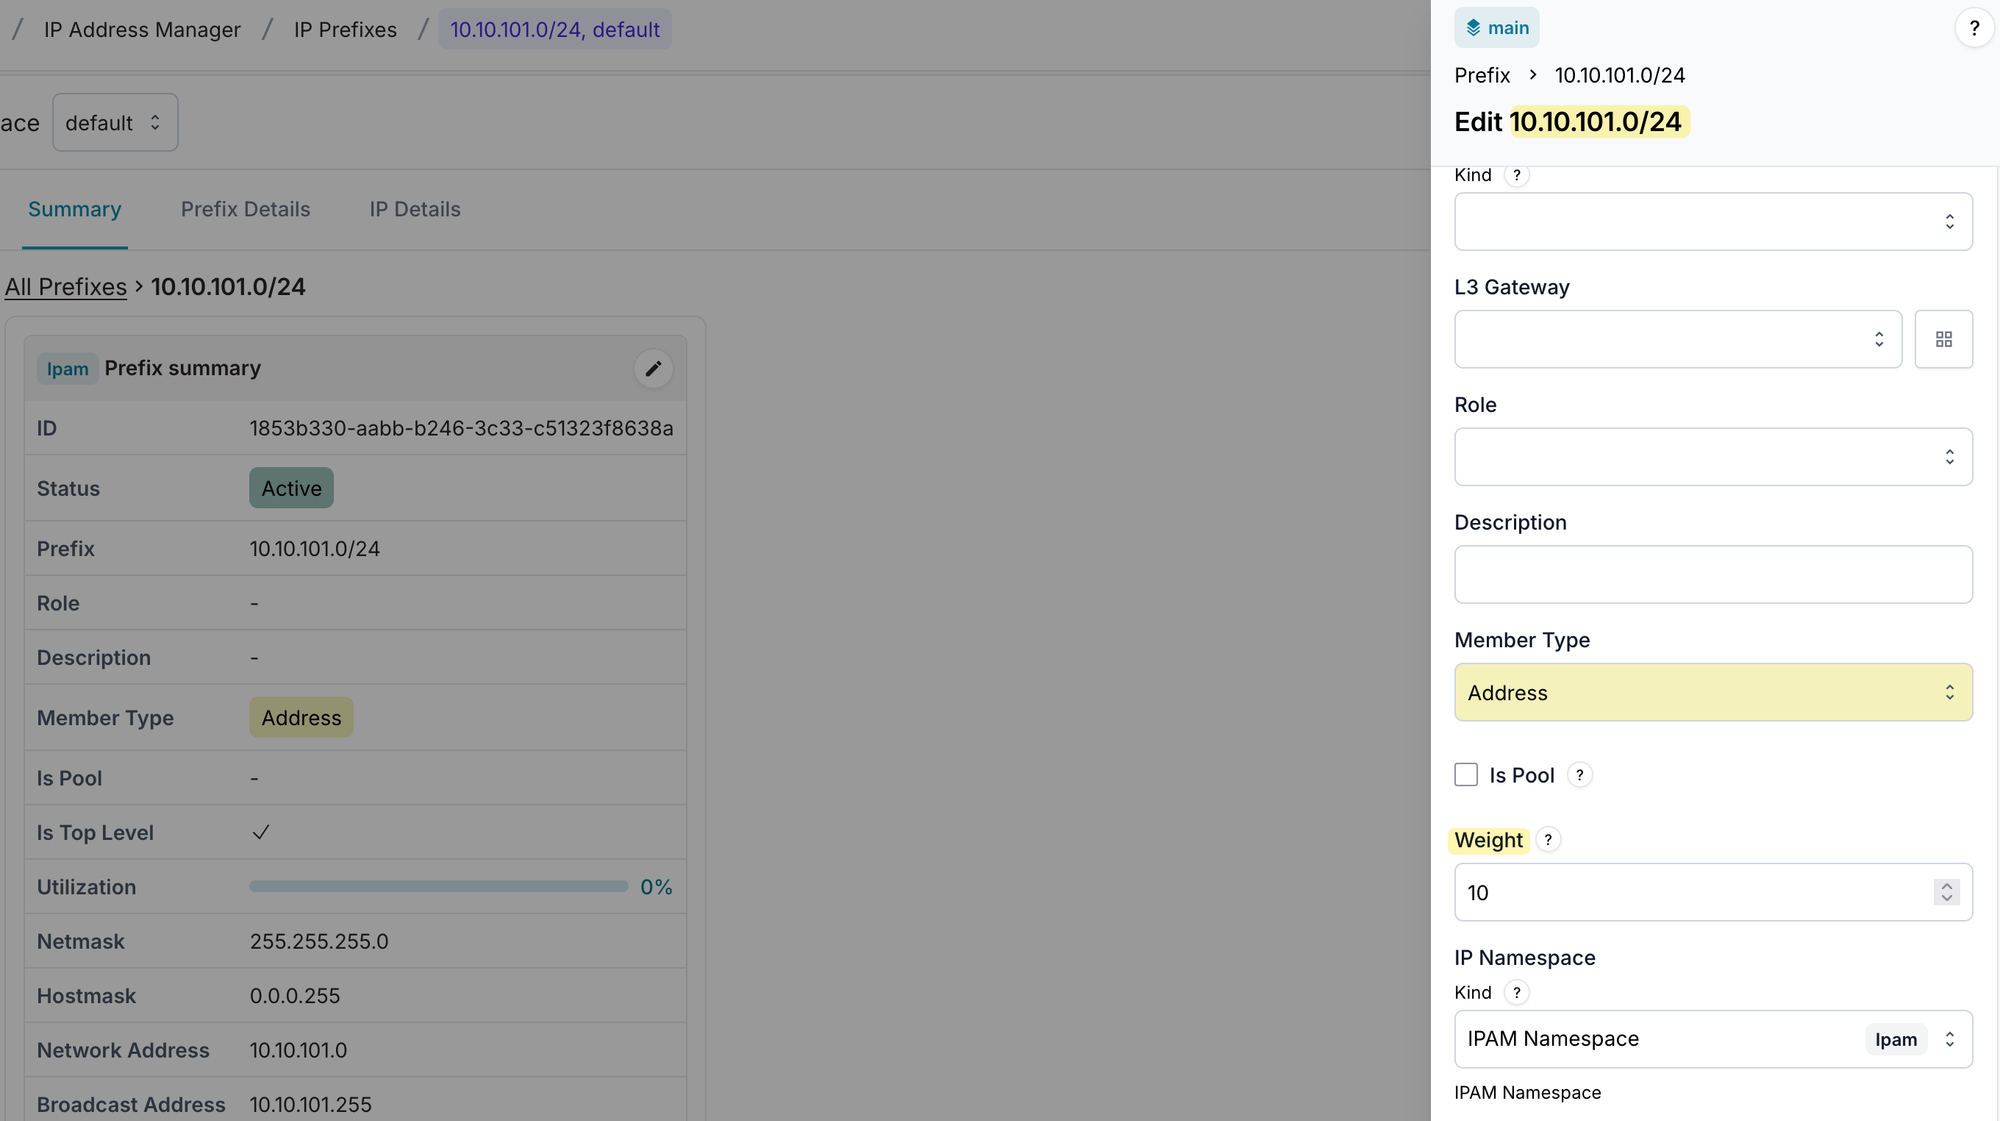Open the Role dropdown in edit panel

[1712, 457]
